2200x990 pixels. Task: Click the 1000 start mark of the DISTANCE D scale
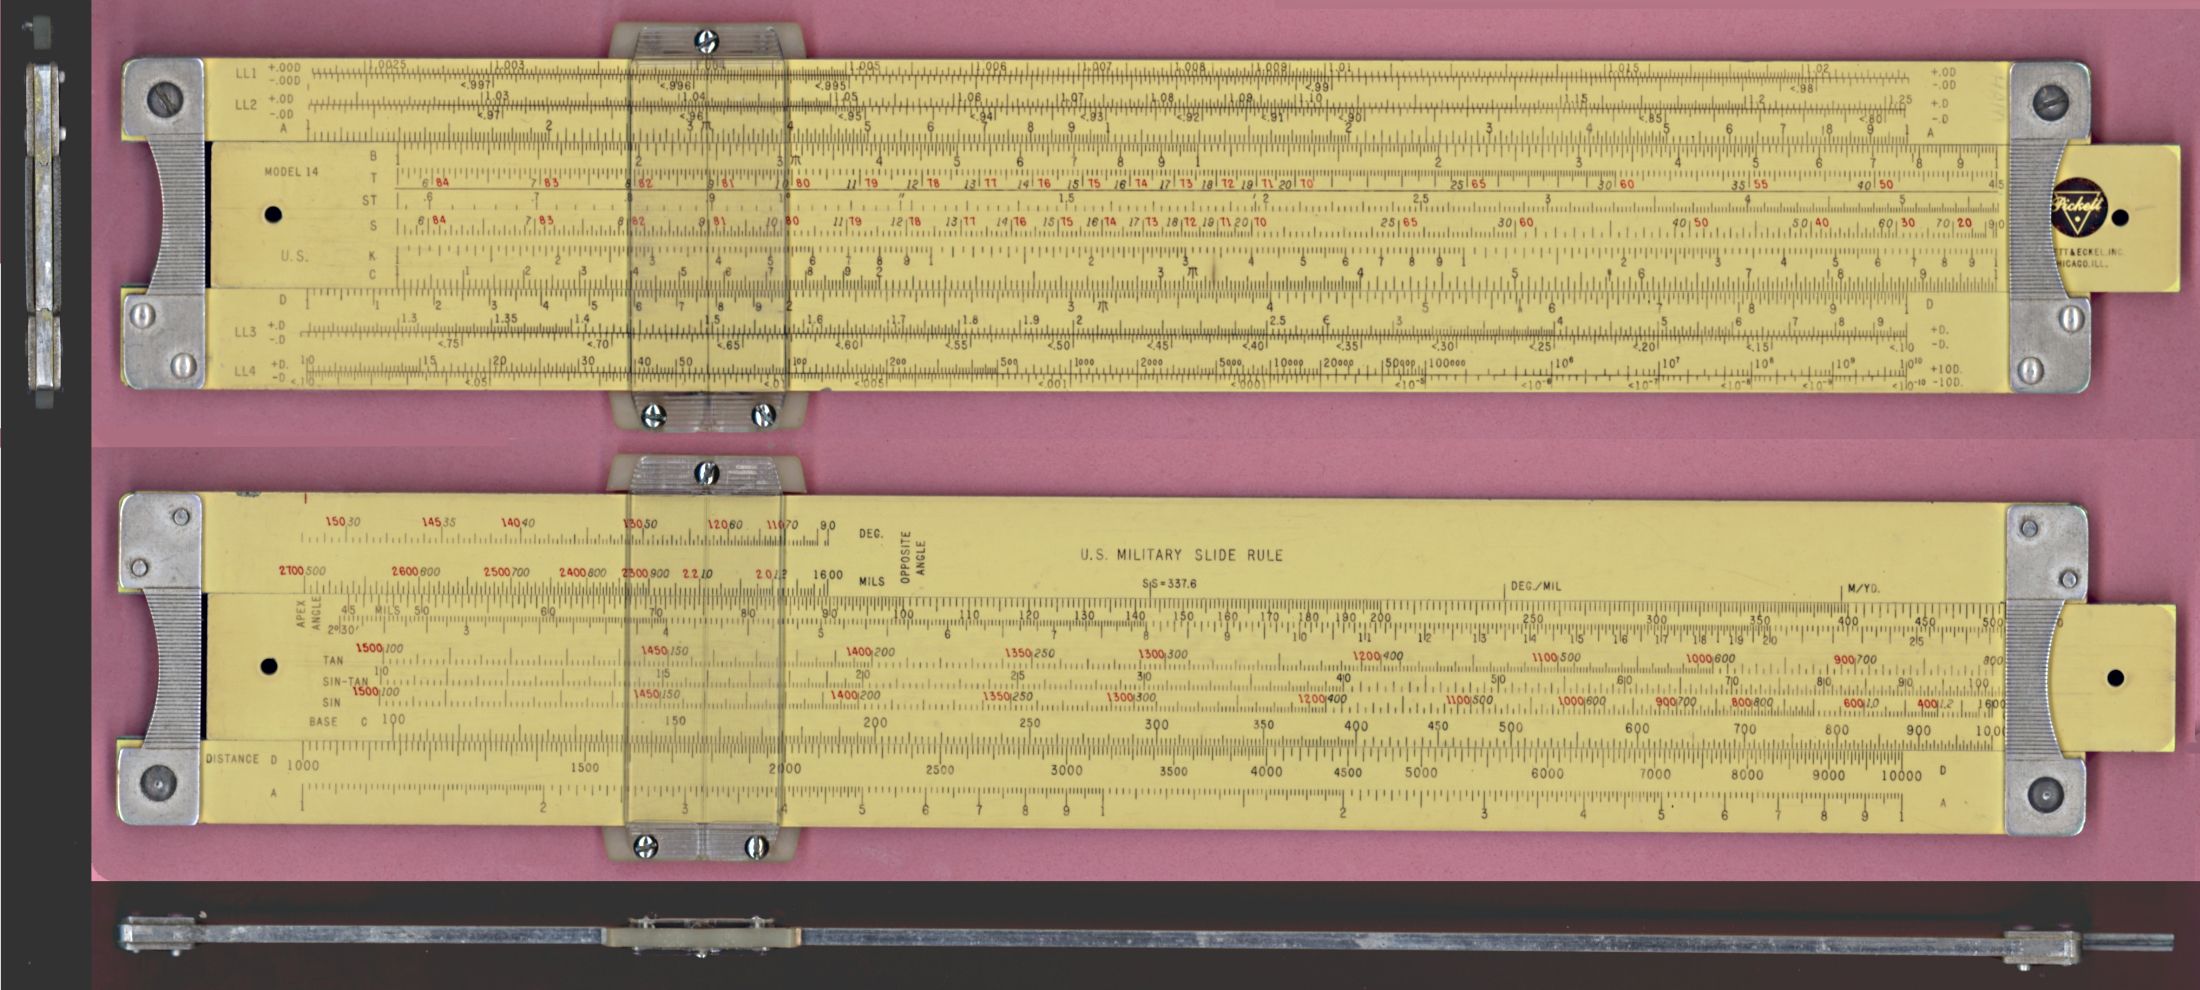click(x=303, y=766)
